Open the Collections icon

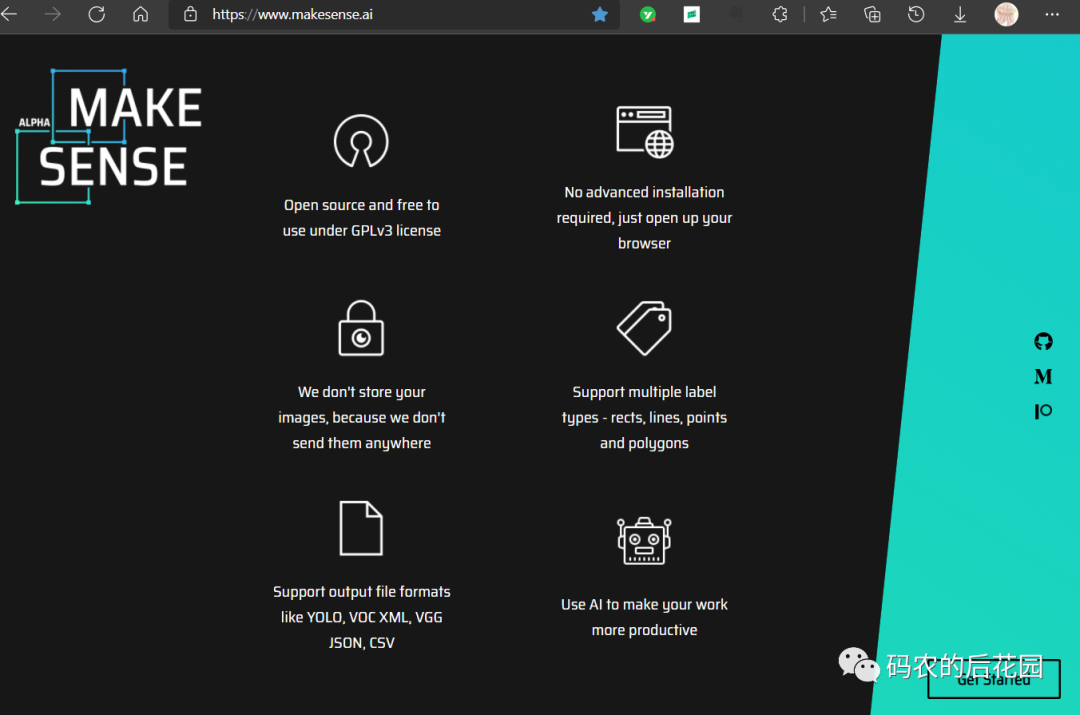pos(873,14)
